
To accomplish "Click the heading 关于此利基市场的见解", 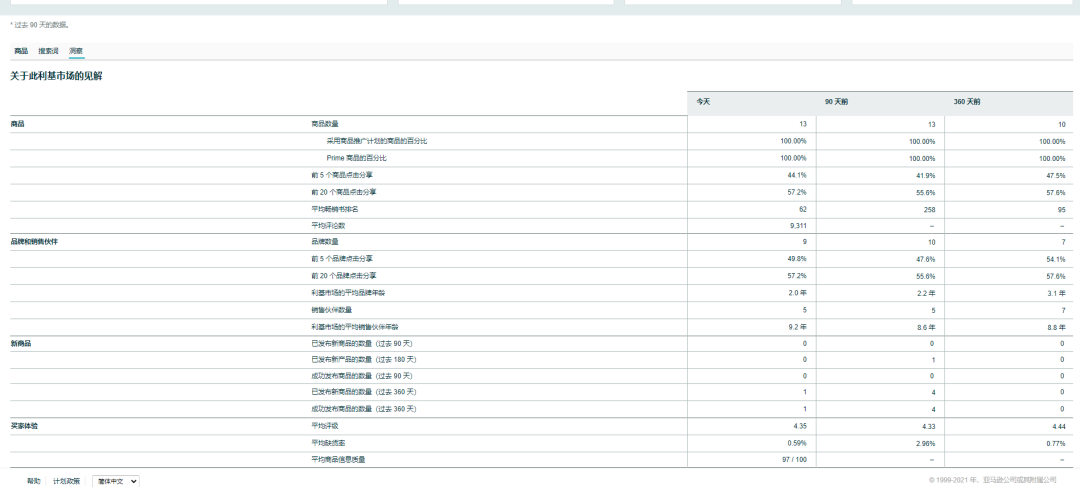I will [56, 76].
